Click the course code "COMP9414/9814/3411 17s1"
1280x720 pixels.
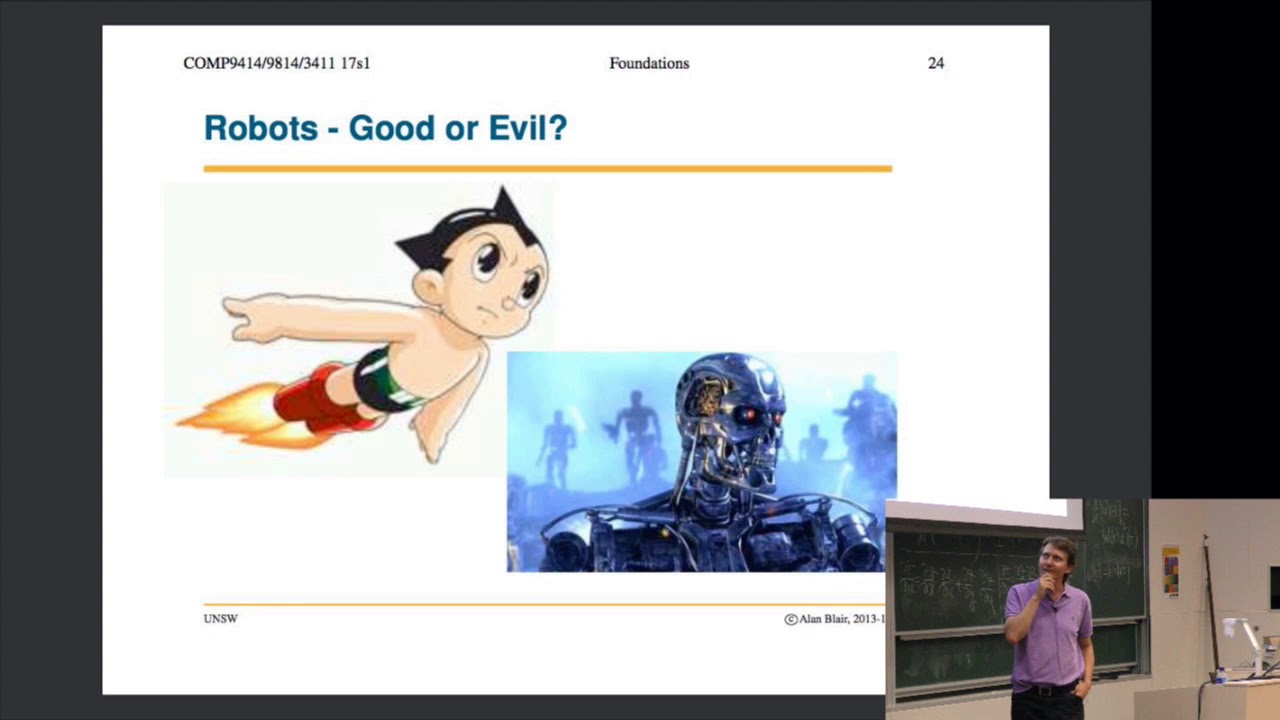[277, 63]
